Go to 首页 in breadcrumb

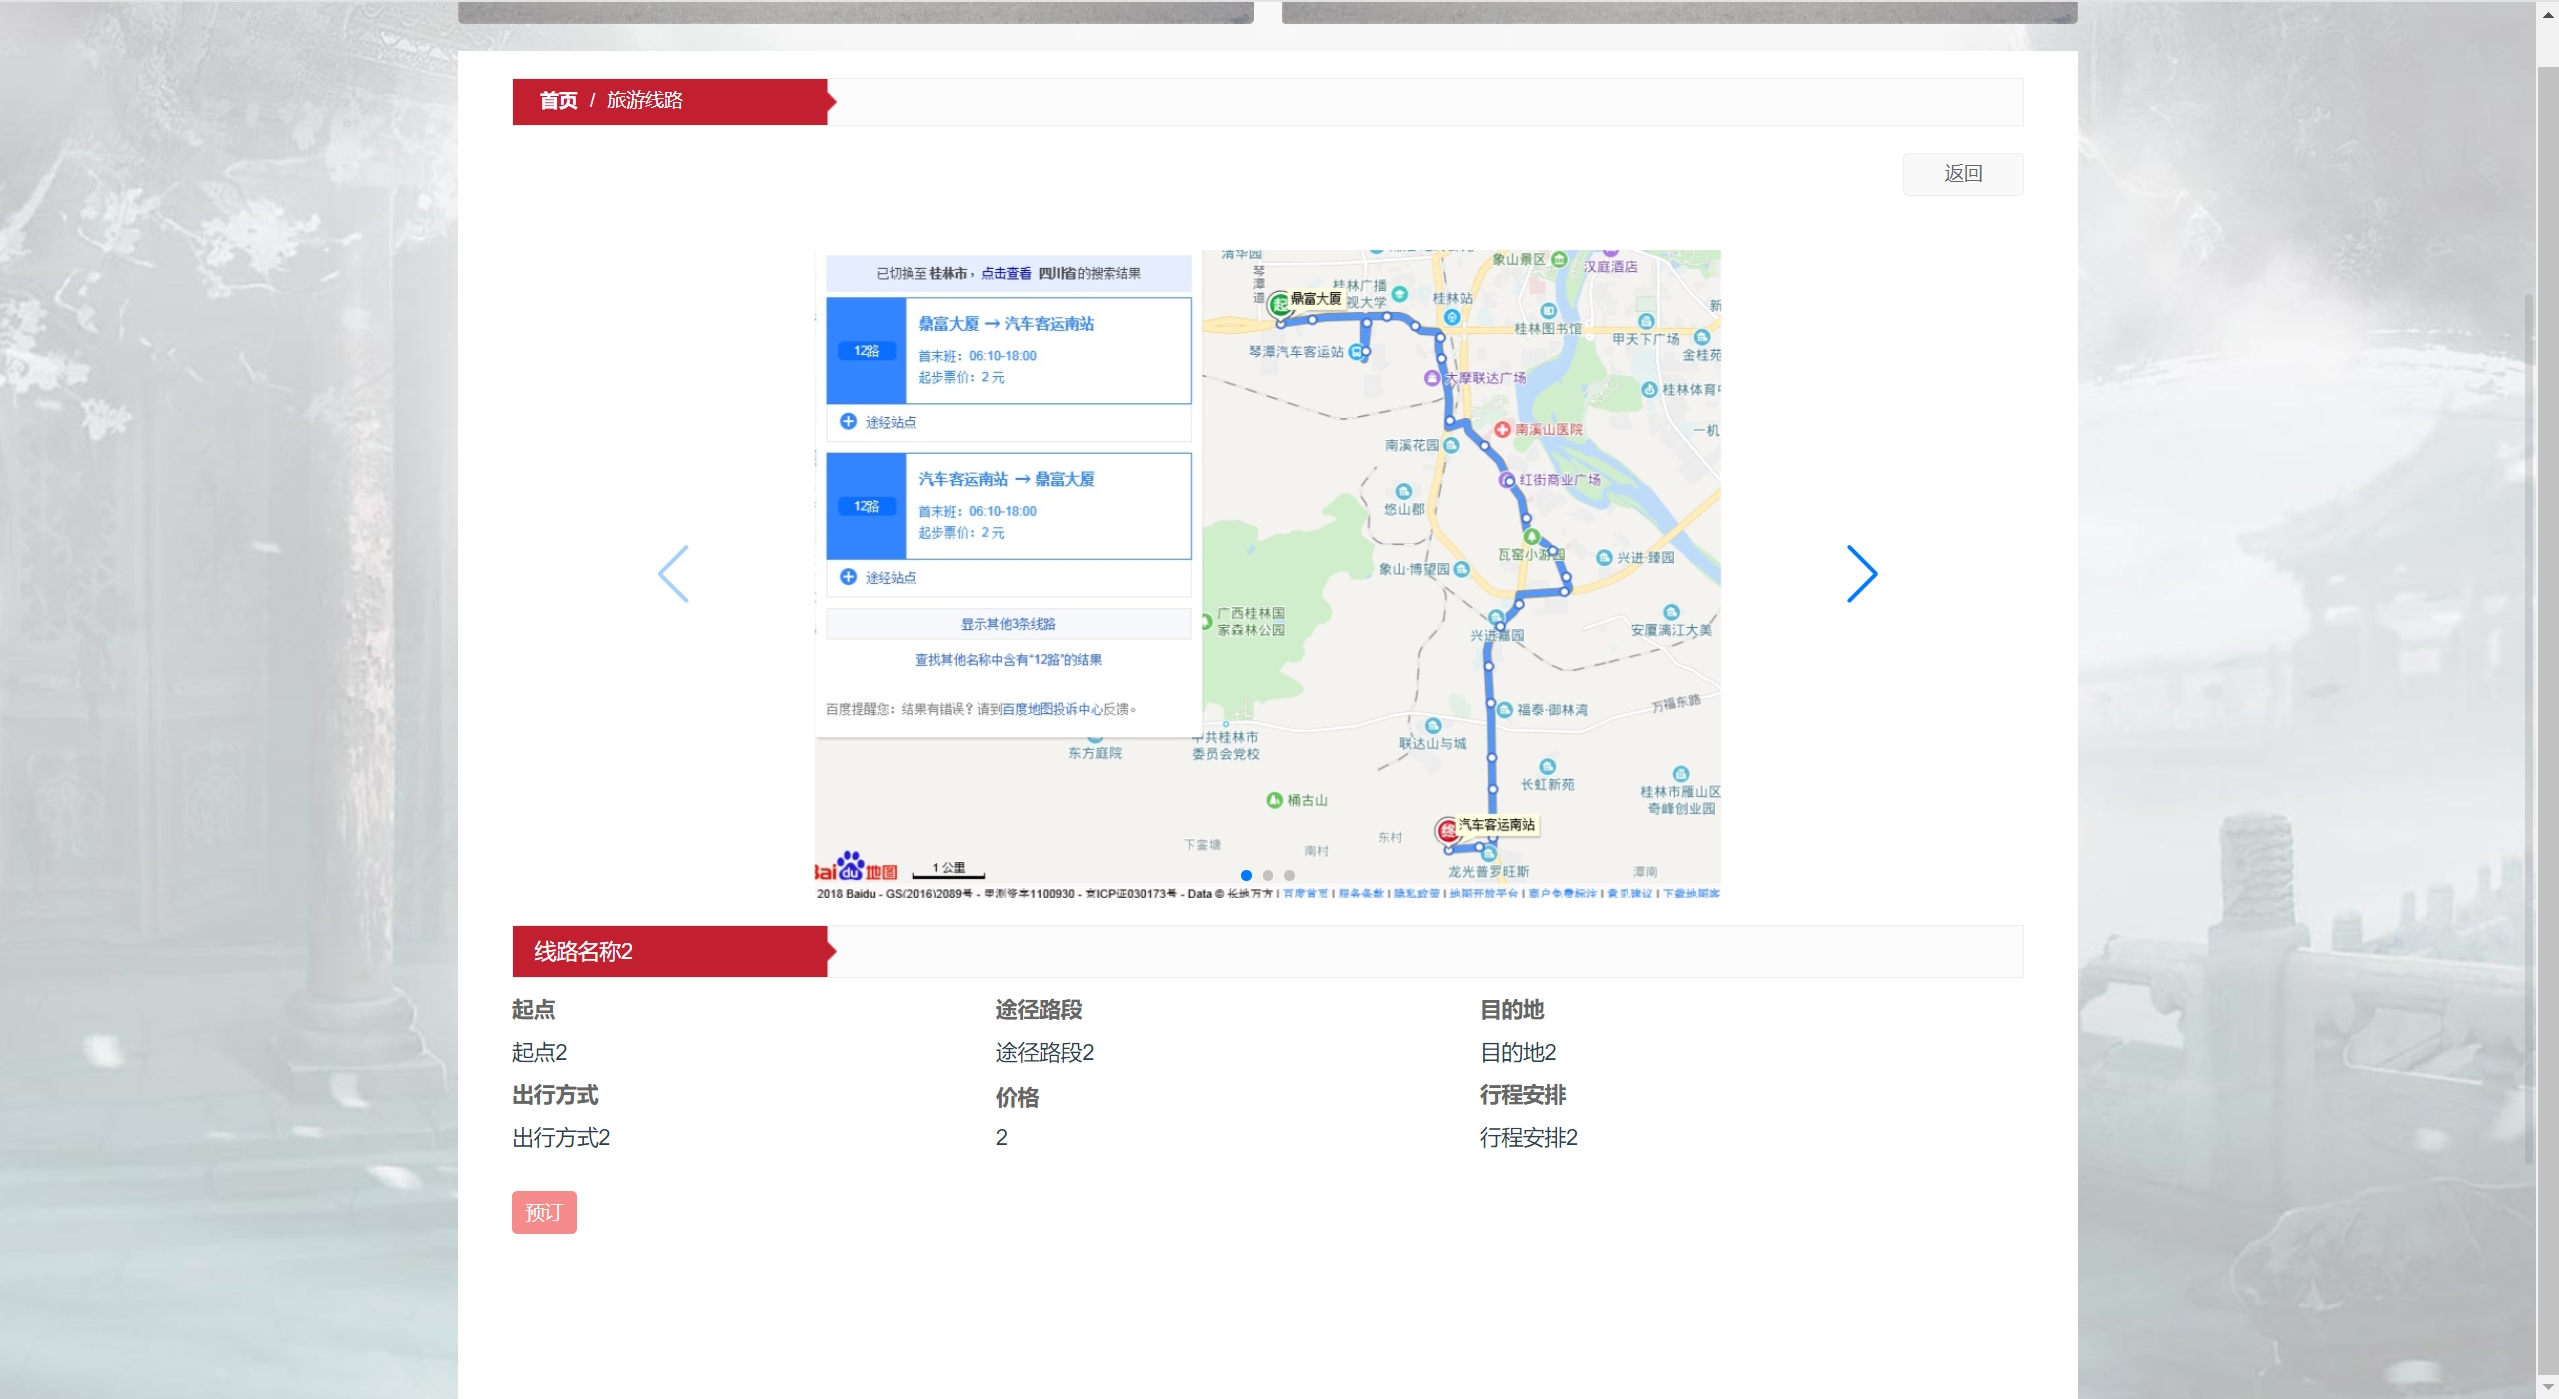coord(558,101)
